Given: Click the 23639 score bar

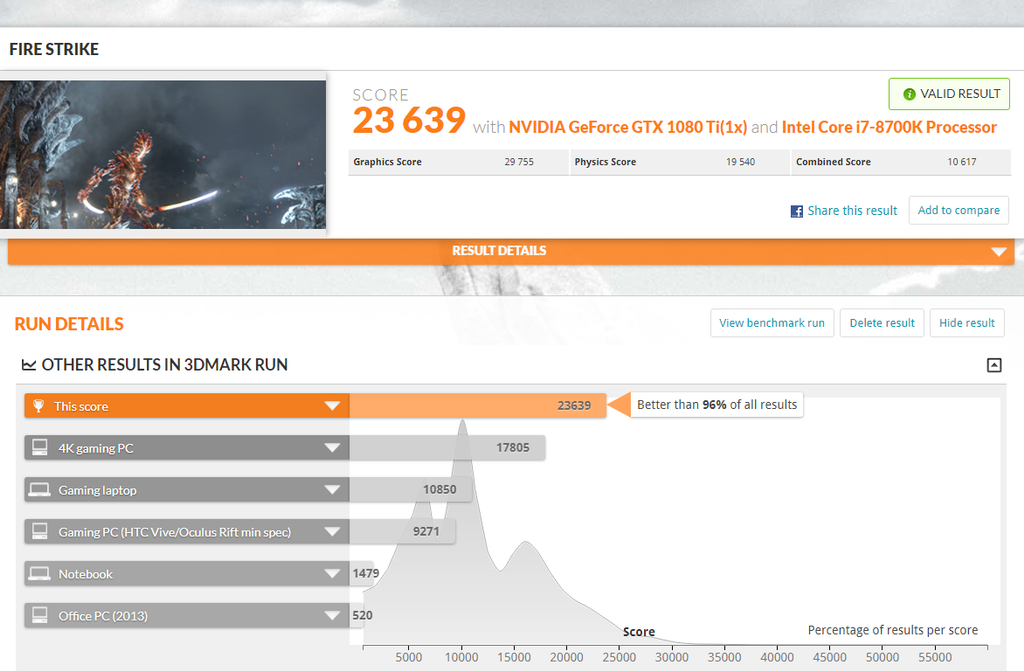Looking at the screenshot, I should [x=477, y=406].
